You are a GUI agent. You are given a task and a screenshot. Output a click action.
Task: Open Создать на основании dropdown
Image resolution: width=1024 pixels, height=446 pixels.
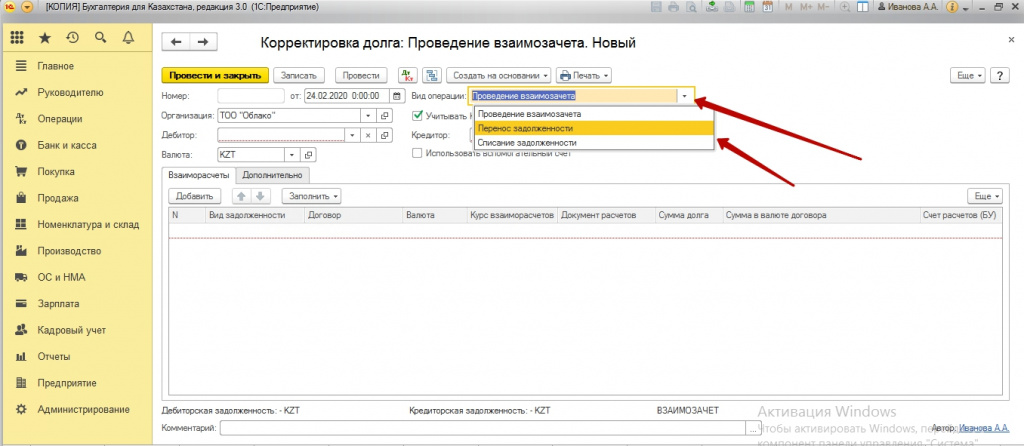(x=499, y=75)
